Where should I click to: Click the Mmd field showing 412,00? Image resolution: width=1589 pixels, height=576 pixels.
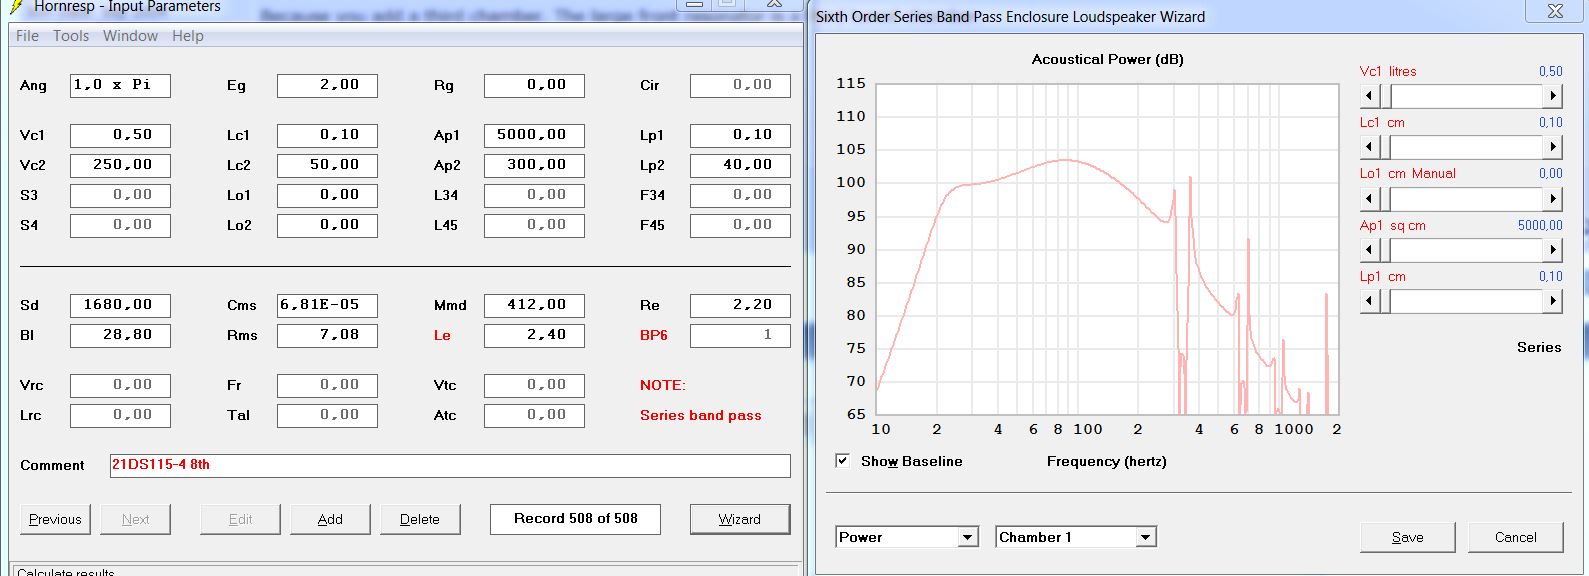(x=534, y=305)
